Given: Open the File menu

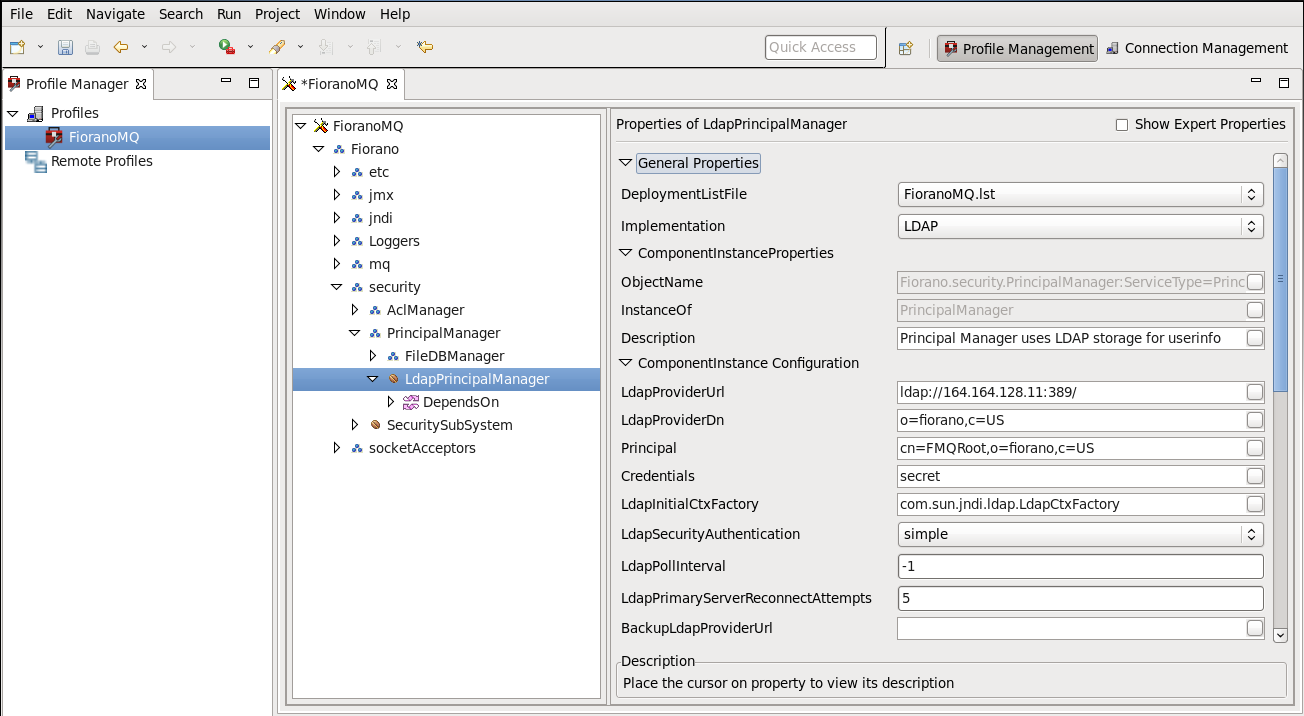Looking at the screenshot, I should [x=21, y=14].
